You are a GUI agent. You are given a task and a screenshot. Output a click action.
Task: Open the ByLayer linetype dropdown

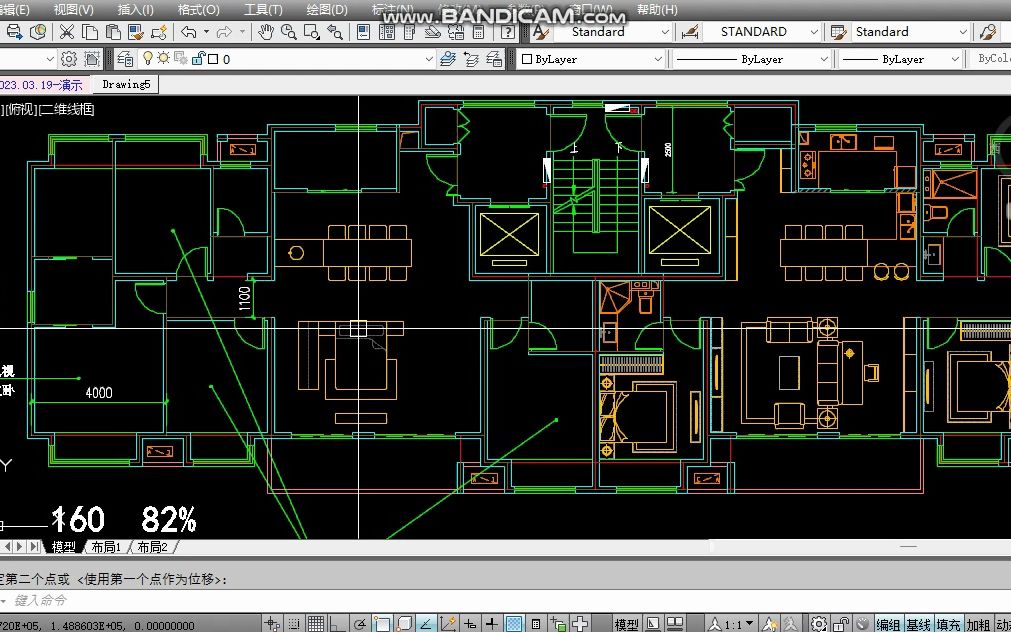click(752, 59)
